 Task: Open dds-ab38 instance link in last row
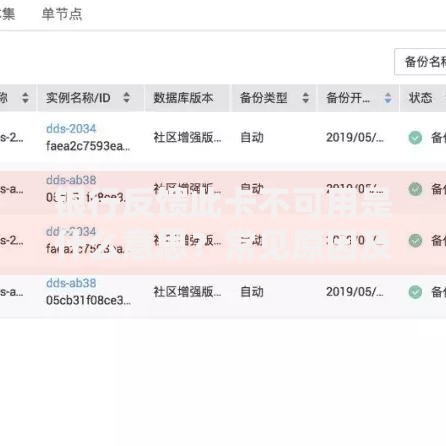pyautogui.click(x=71, y=283)
